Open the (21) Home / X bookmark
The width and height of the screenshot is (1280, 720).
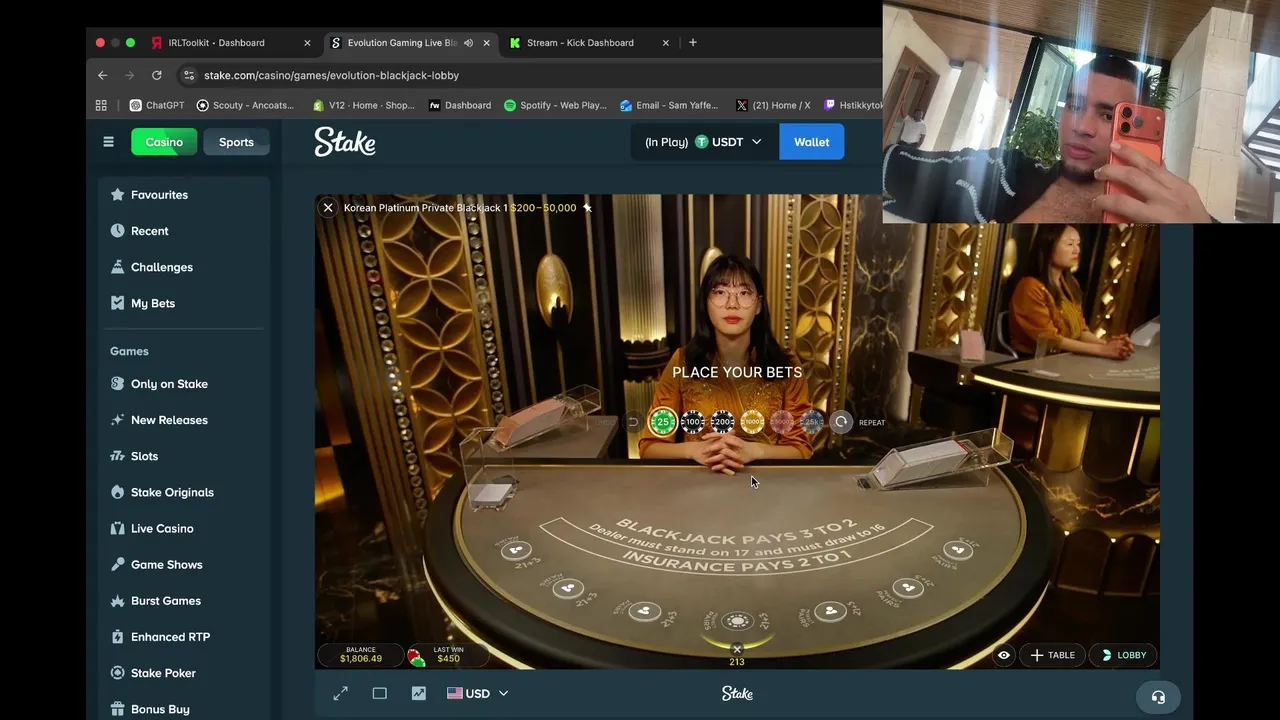click(773, 105)
